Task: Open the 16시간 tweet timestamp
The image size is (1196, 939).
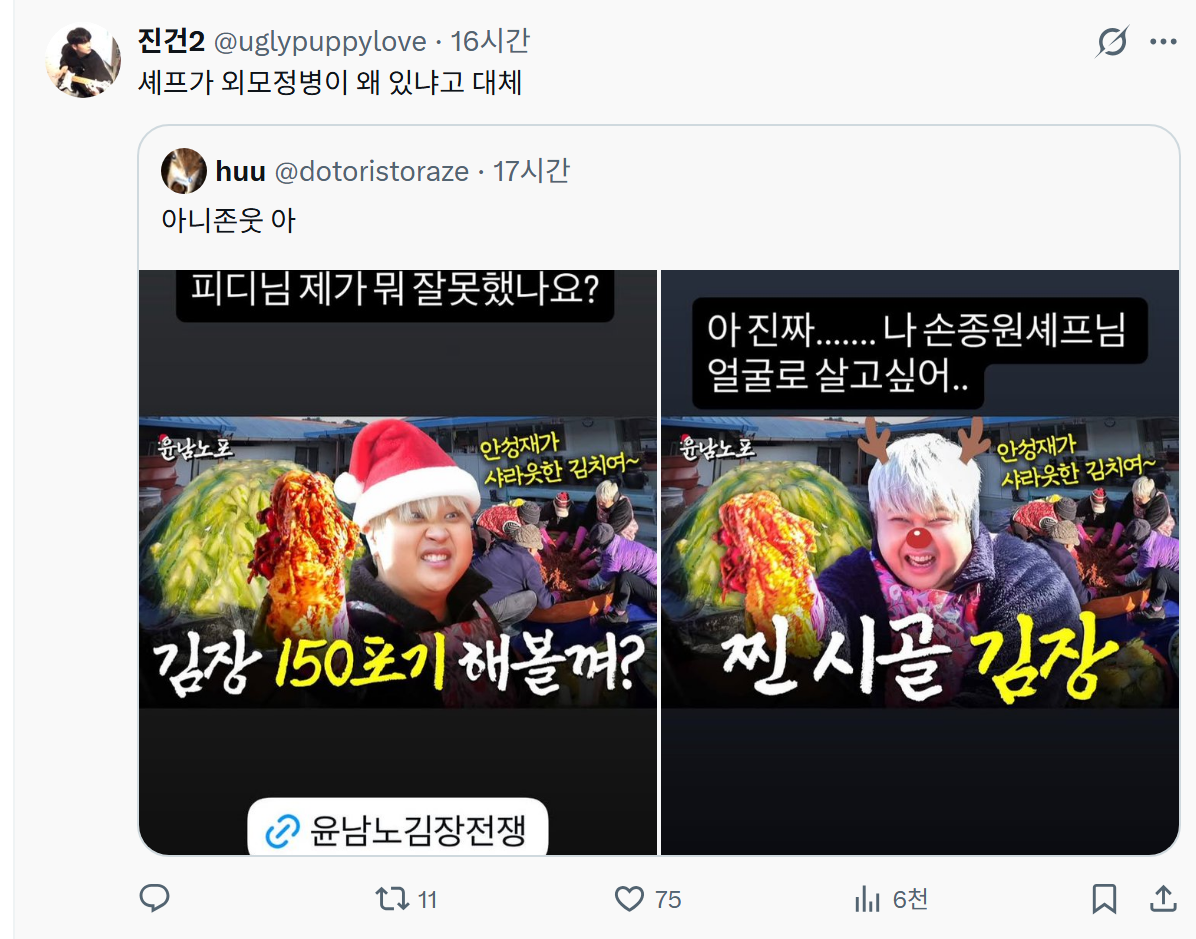Action: tap(490, 41)
